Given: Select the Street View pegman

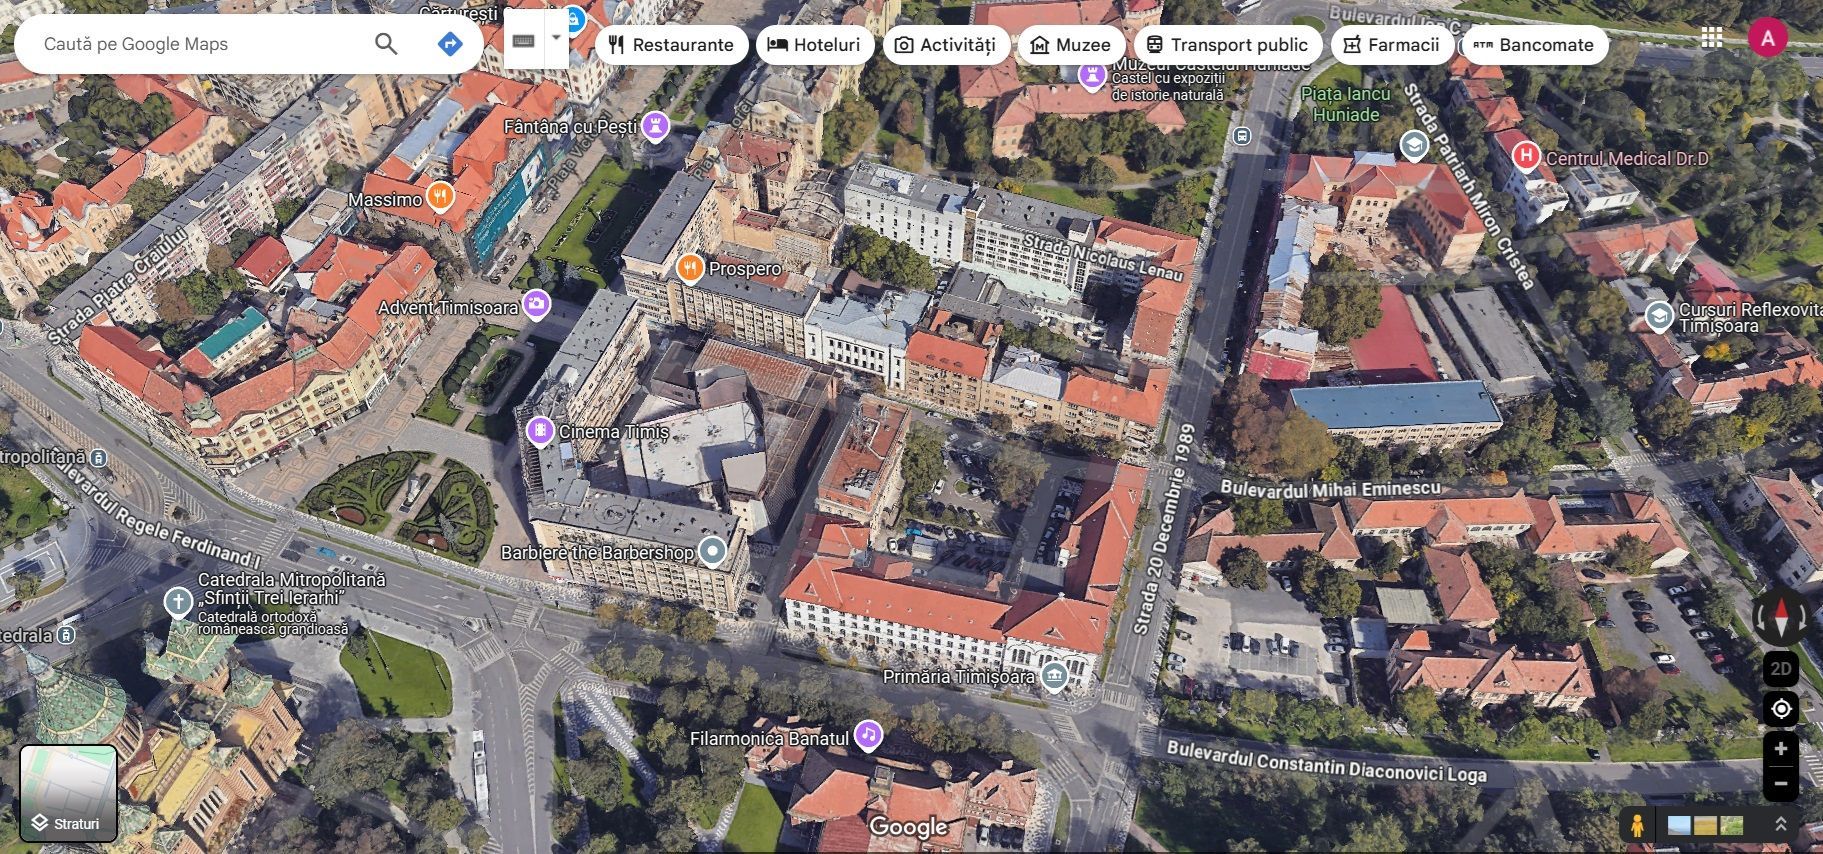Looking at the screenshot, I should pyautogui.click(x=1637, y=825).
